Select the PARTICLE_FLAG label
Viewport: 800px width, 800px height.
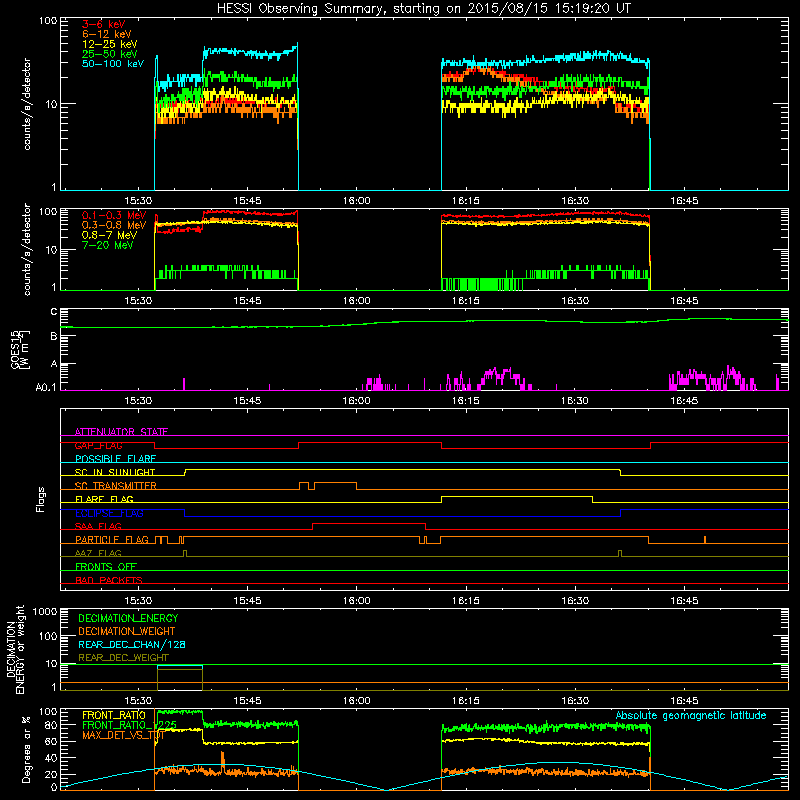pyautogui.click(x=112, y=540)
